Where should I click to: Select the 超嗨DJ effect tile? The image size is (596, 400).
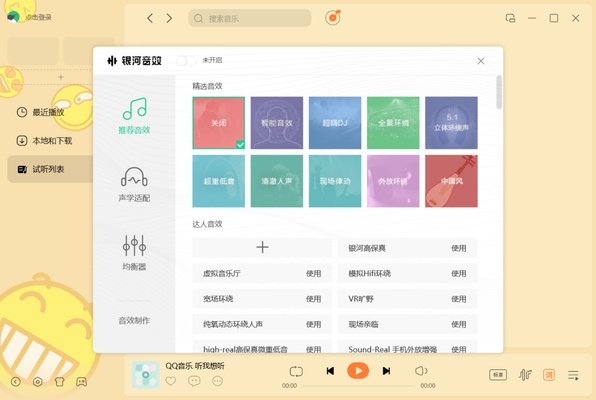pos(335,123)
